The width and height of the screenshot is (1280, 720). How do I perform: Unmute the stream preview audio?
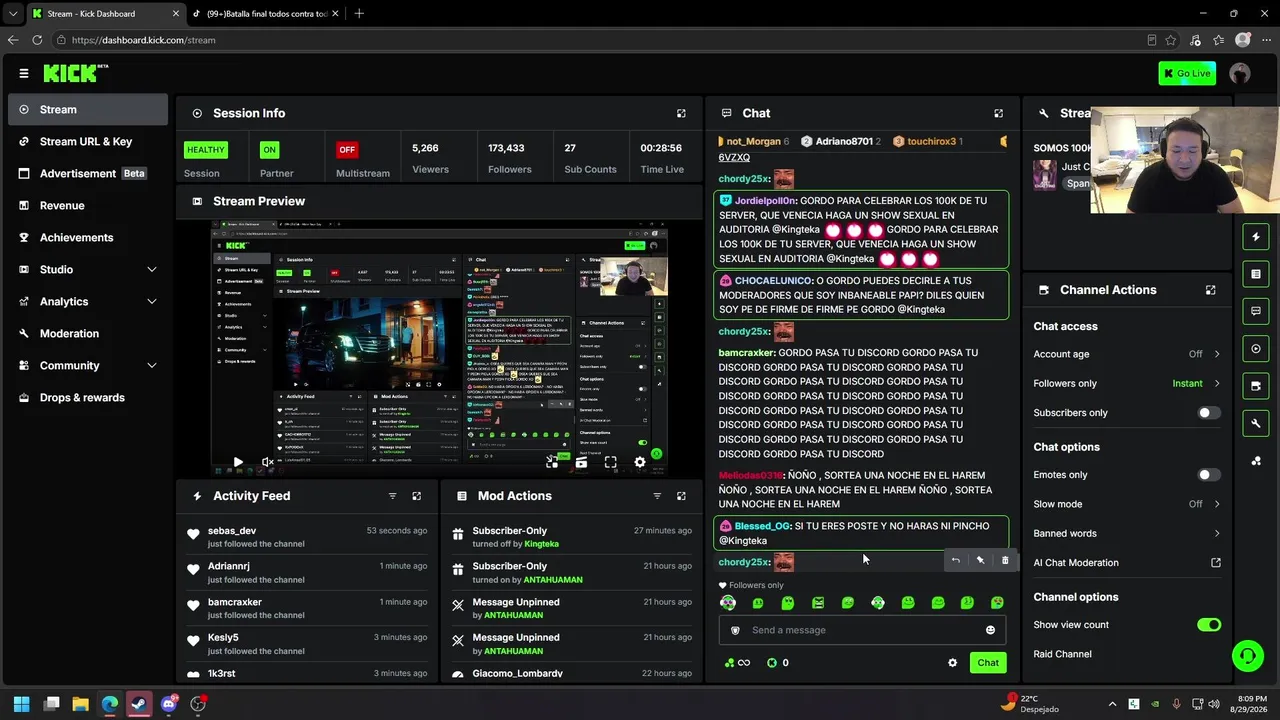[267, 462]
